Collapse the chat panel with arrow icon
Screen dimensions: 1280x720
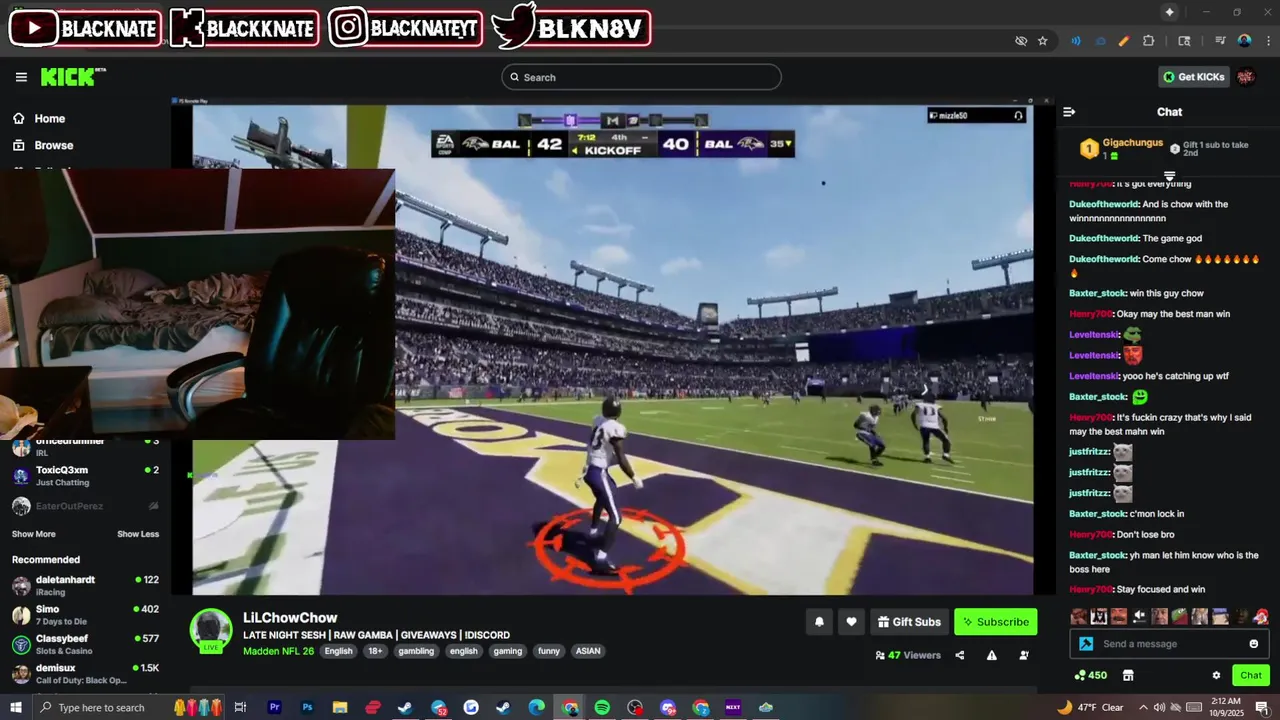tap(1069, 112)
